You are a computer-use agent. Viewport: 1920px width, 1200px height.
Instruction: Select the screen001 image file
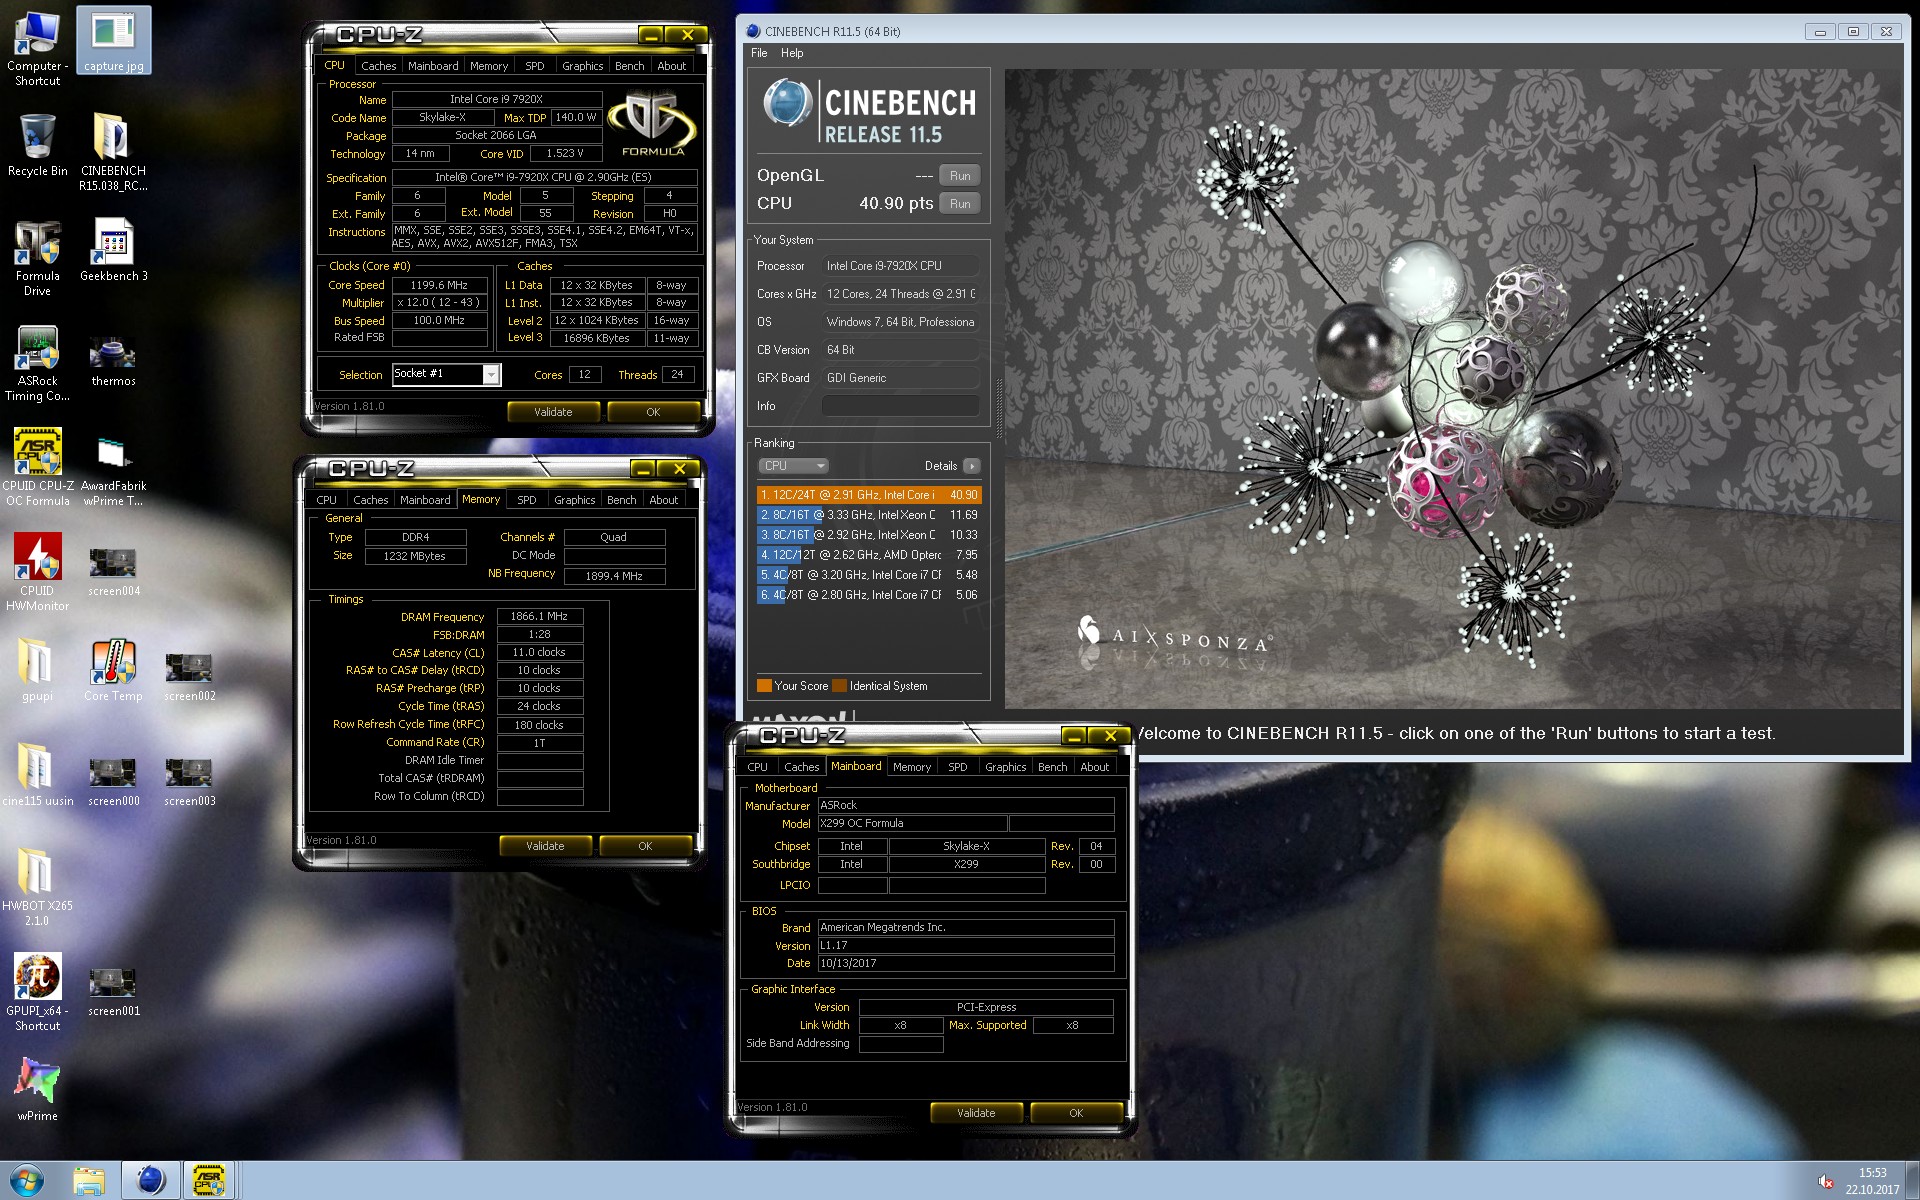click(x=113, y=992)
